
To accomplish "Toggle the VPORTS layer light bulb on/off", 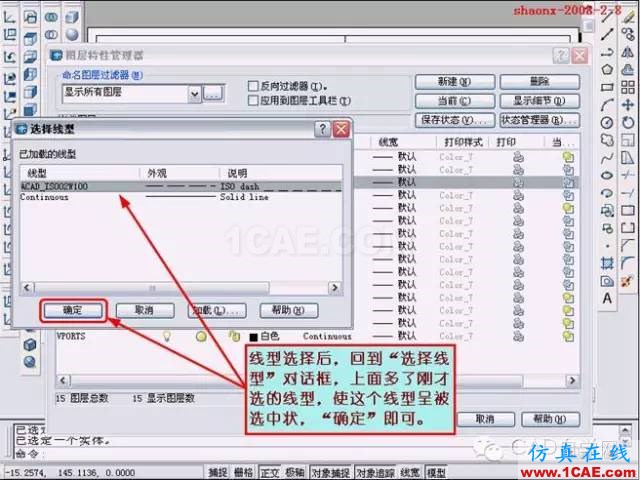I will [x=167, y=336].
